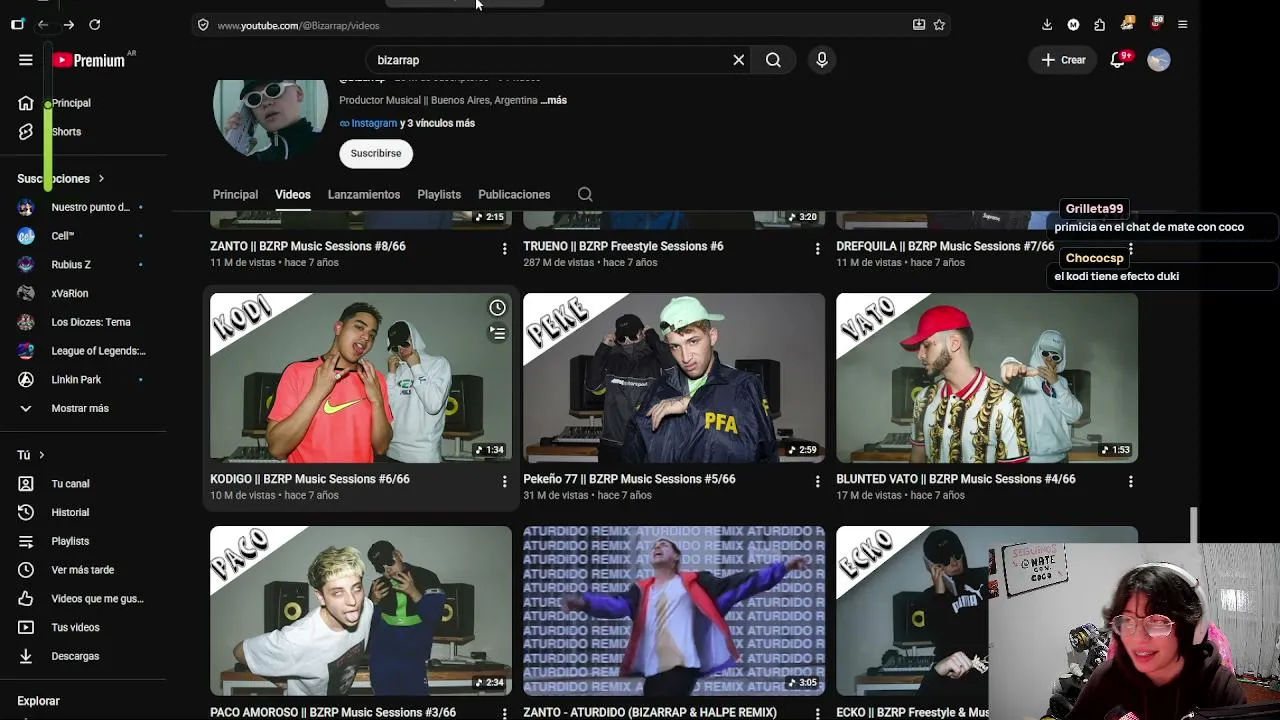Viewport: 1280px width, 720px height.
Task: Subscribe with the Suscribirse button
Action: click(x=376, y=153)
